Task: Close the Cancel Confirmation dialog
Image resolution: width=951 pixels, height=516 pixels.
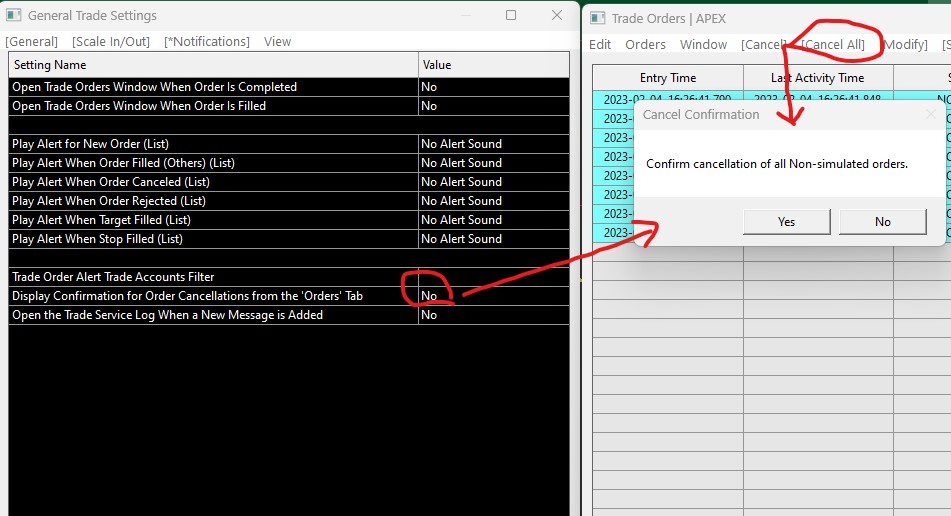Action: click(x=931, y=114)
